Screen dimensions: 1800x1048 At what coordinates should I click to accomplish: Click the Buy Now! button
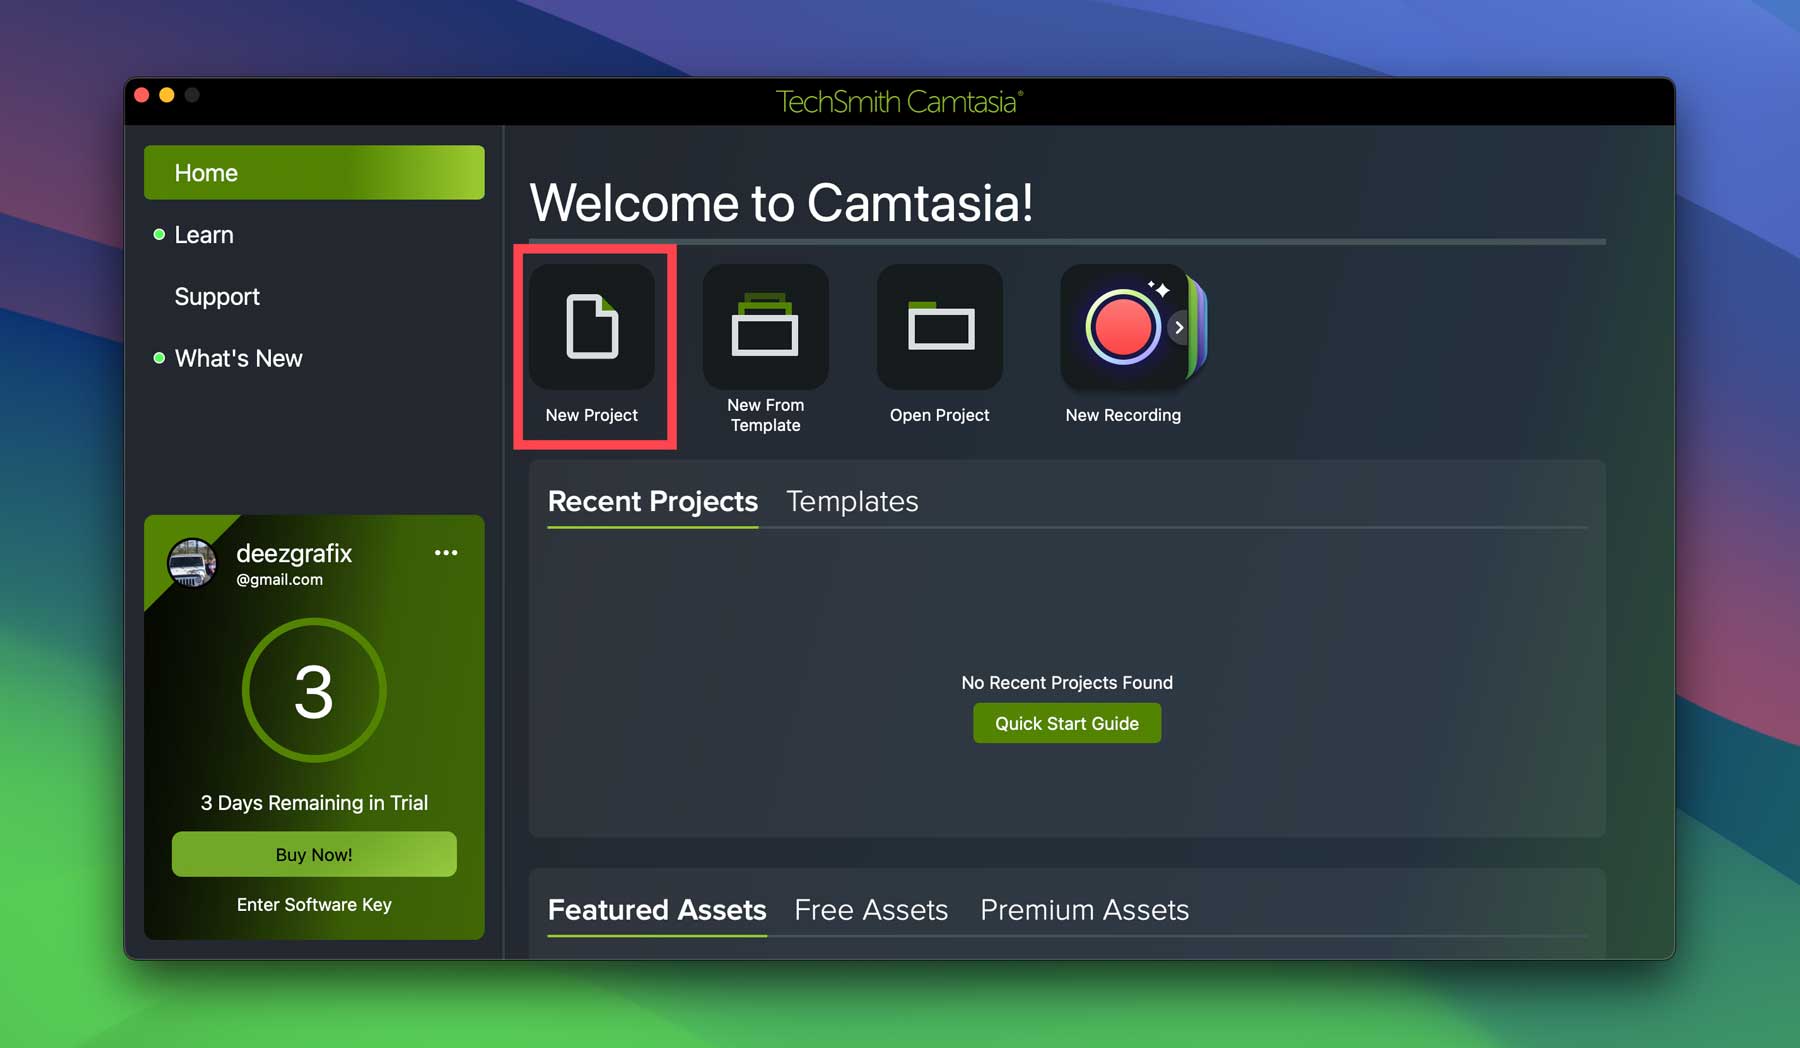313,854
